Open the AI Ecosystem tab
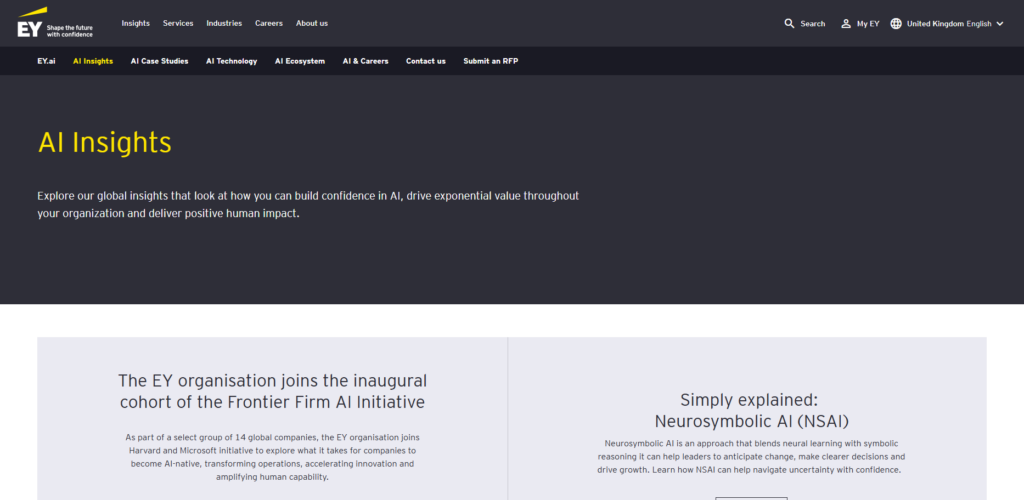Image resolution: width=1024 pixels, height=500 pixels. coord(300,61)
